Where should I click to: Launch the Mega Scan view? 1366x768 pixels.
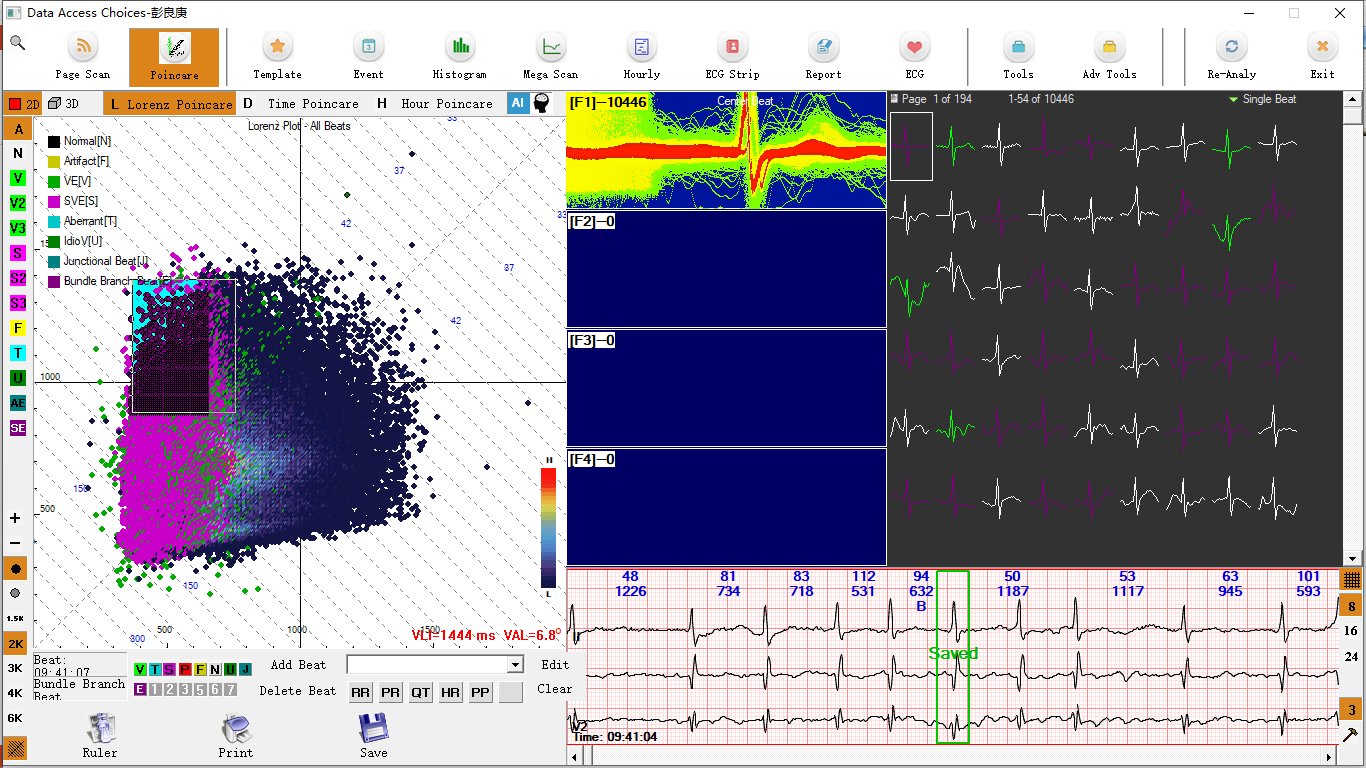click(x=551, y=56)
